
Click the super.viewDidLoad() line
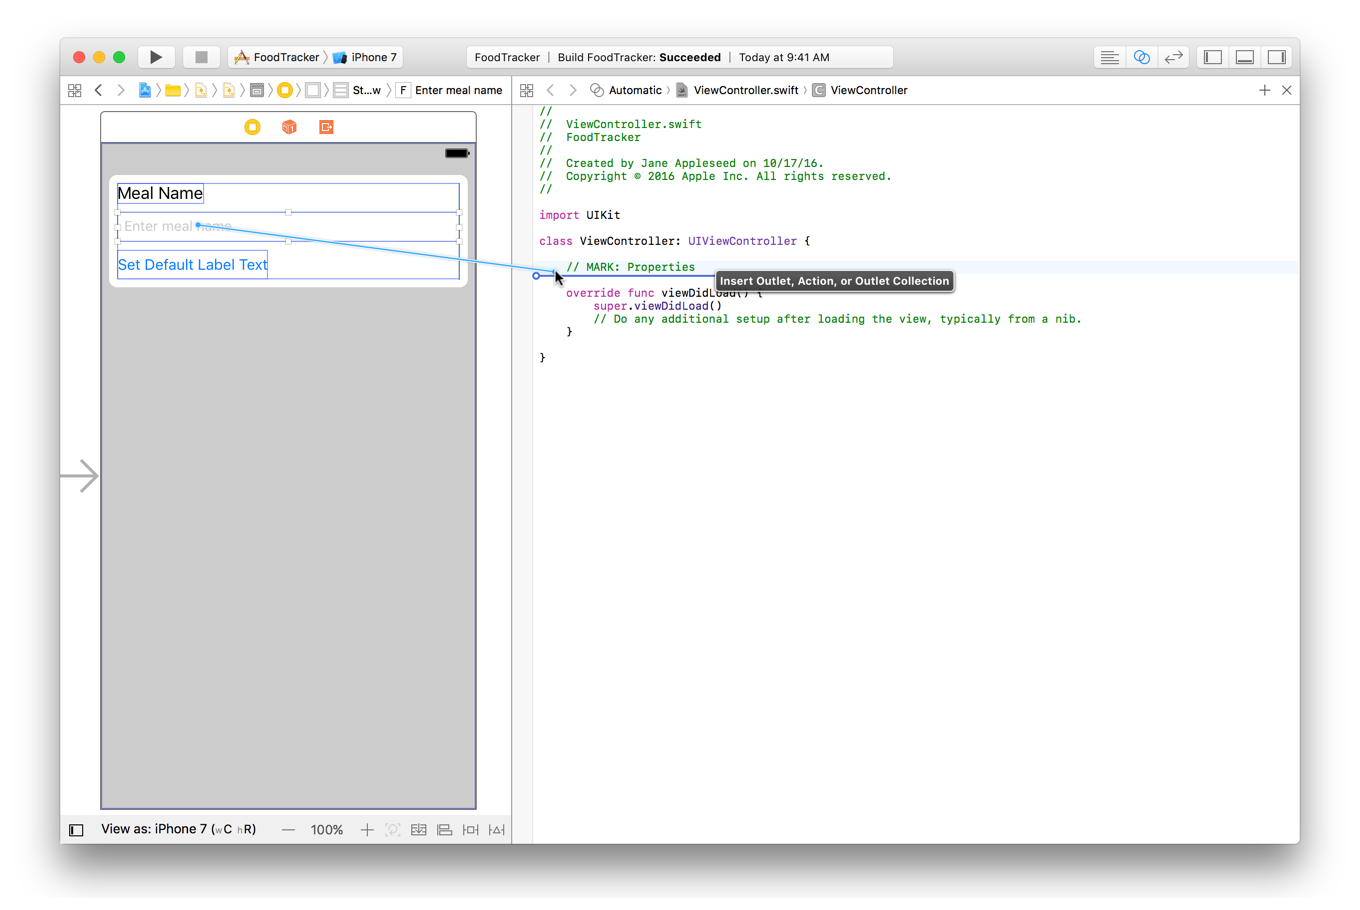[x=657, y=306]
